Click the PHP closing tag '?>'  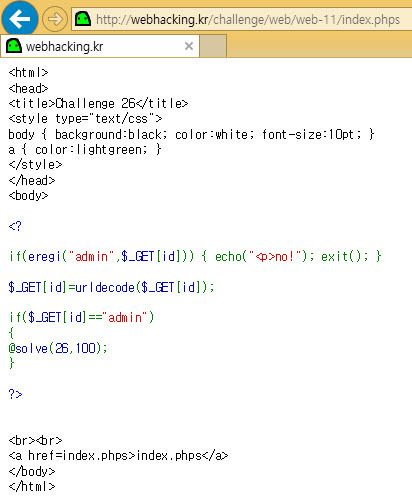pos(15,394)
